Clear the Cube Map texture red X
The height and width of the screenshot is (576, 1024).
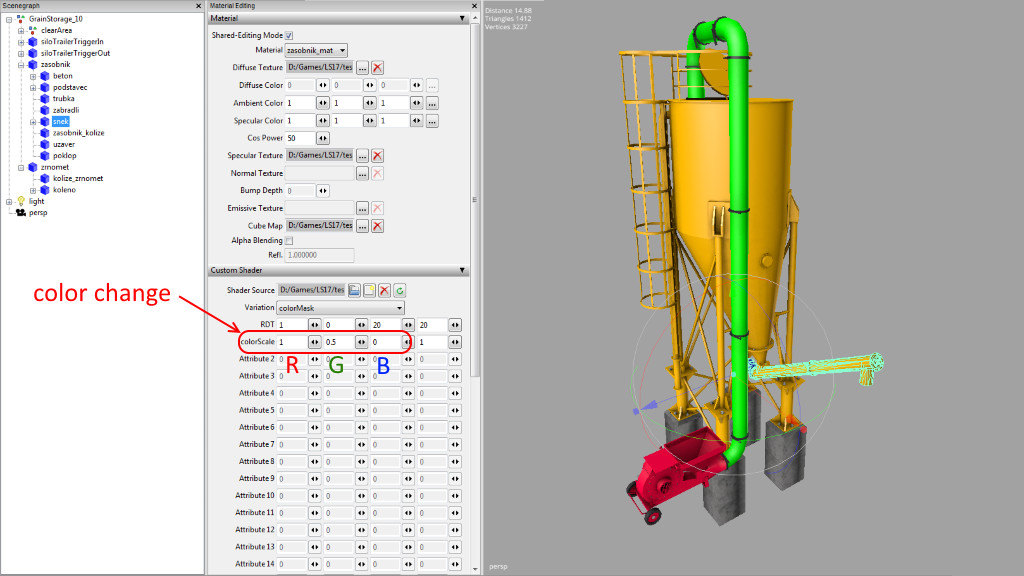377,226
